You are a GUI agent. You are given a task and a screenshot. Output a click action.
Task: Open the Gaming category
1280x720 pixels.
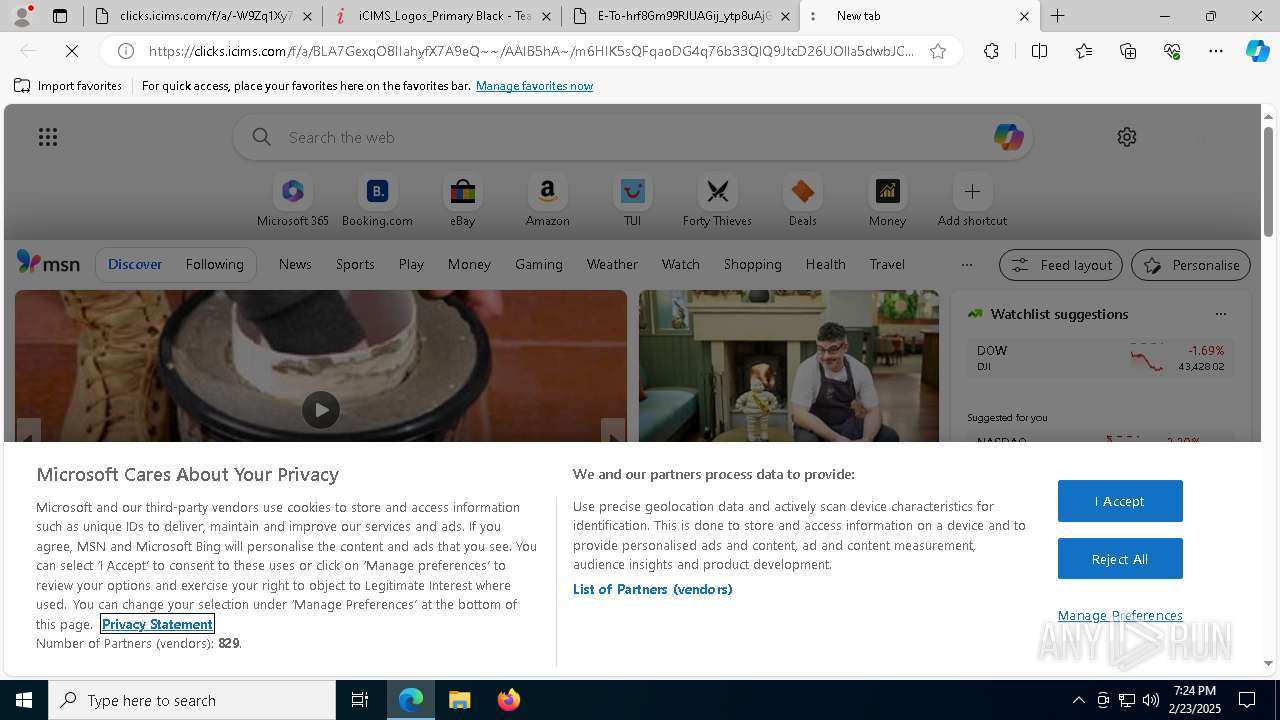click(x=539, y=264)
